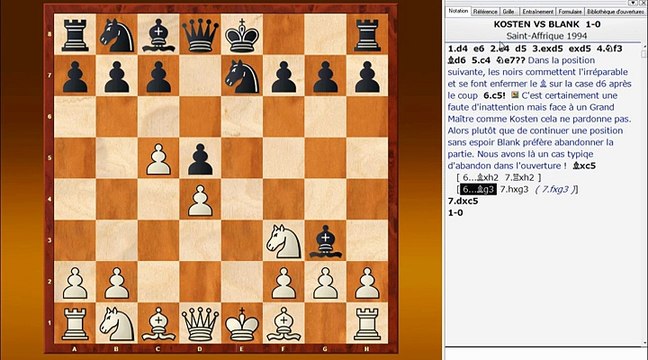648x360 pixels.
Task: Select the black pawn on d5
Action: (200, 158)
